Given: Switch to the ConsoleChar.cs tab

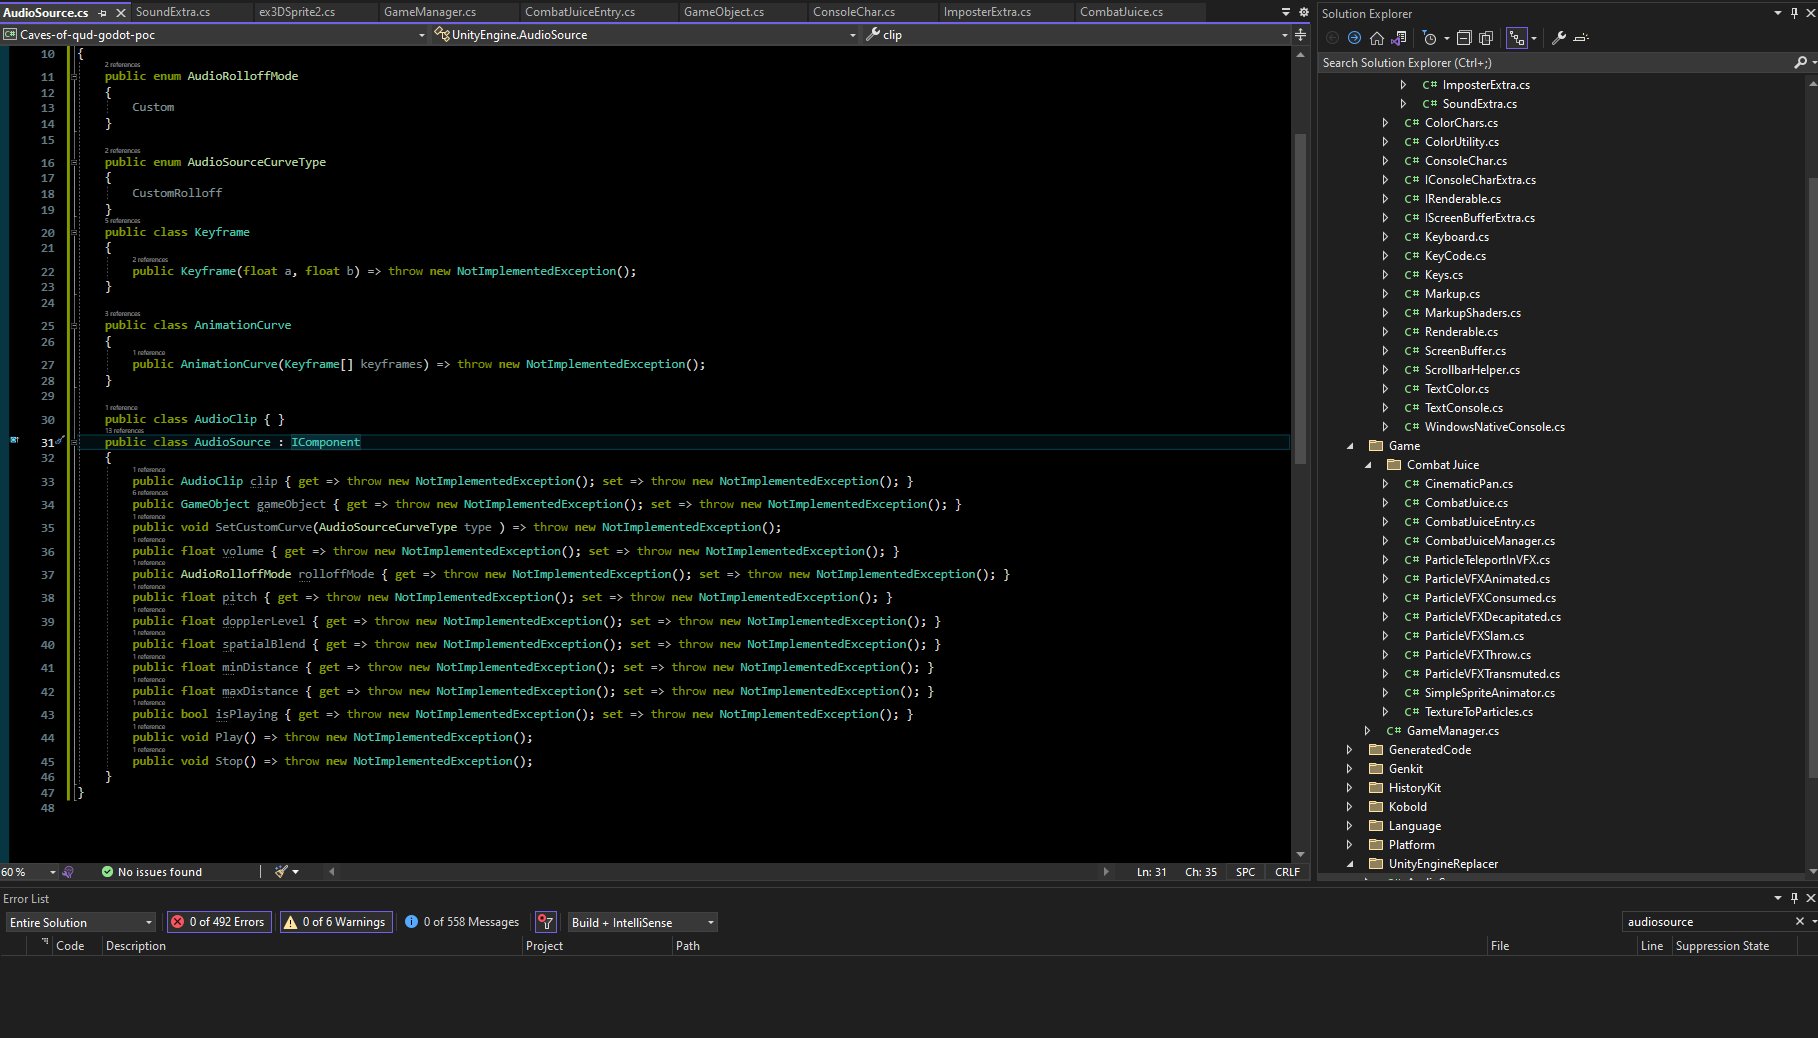Looking at the screenshot, I should point(853,12).
